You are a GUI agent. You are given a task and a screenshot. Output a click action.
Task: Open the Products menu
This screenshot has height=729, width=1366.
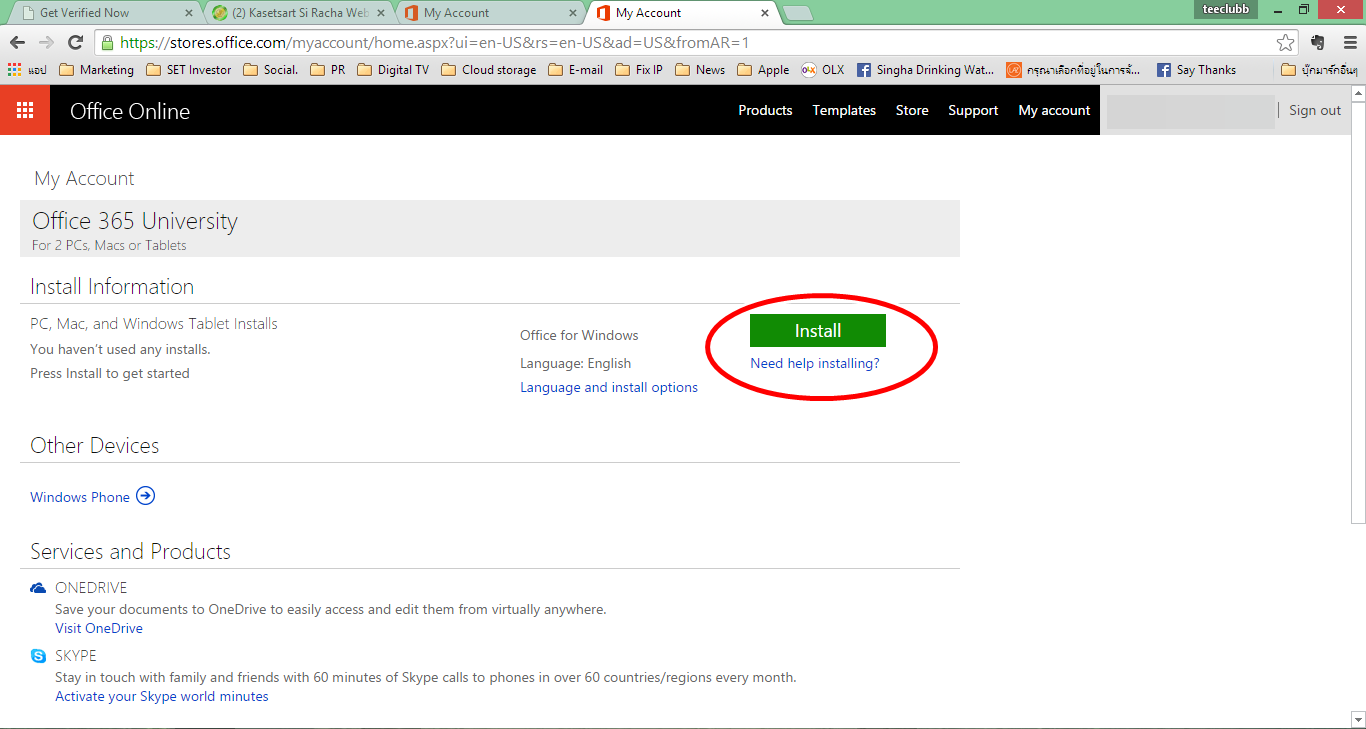[765, 110]
